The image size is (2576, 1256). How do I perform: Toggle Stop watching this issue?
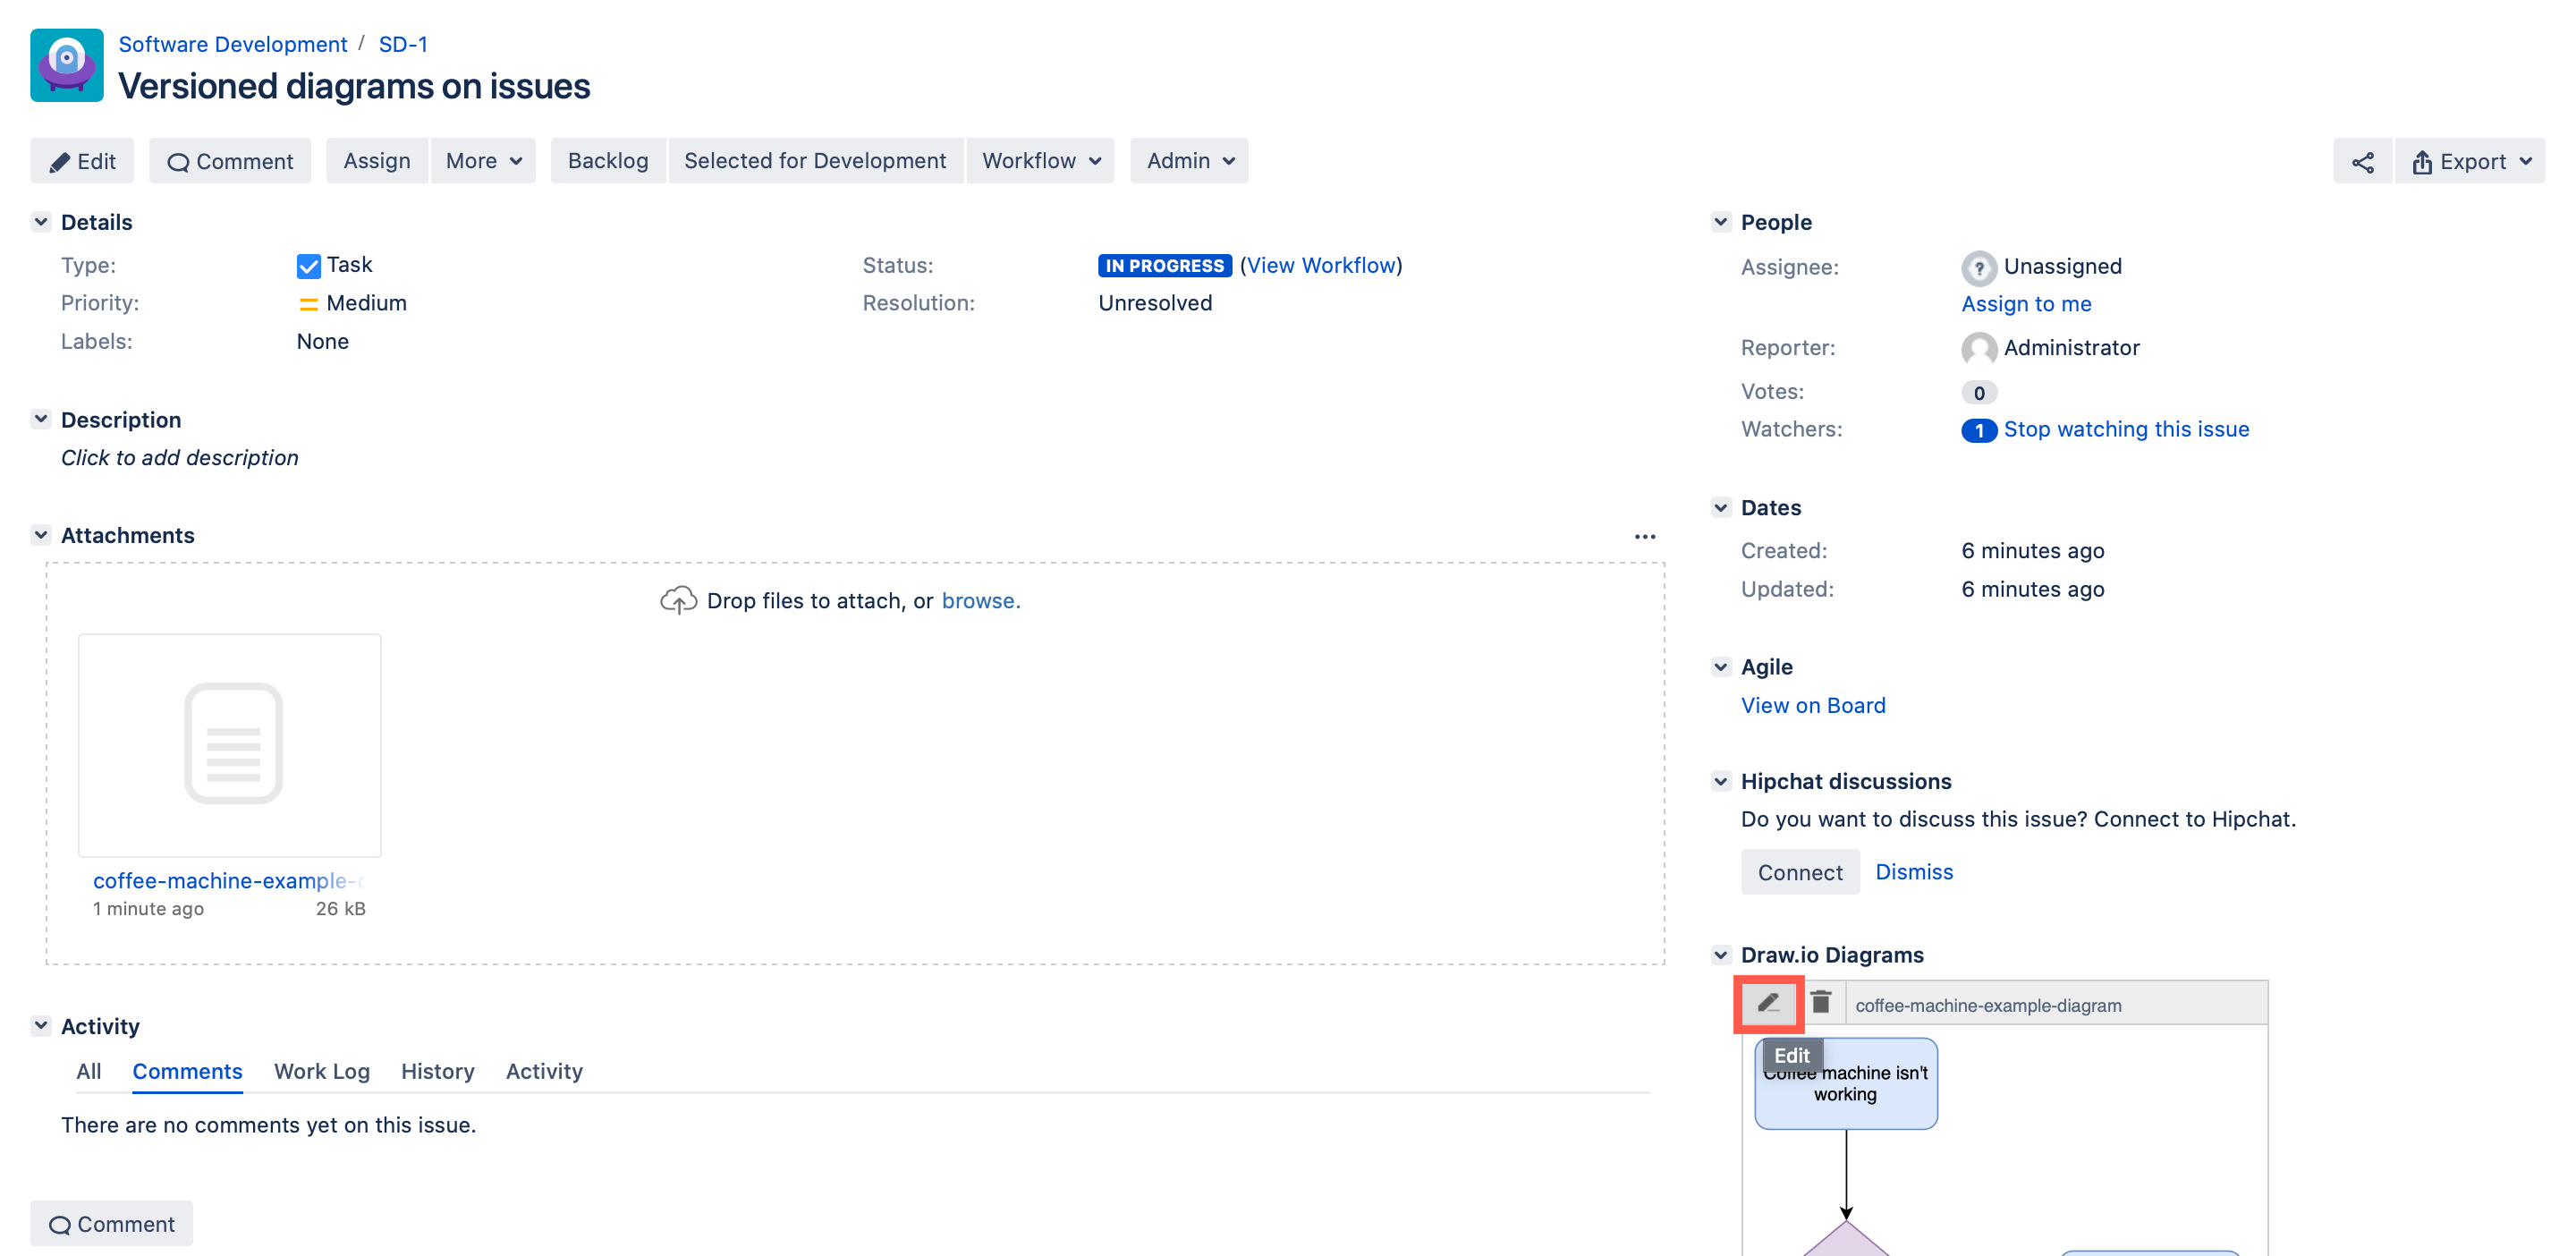2127,429
